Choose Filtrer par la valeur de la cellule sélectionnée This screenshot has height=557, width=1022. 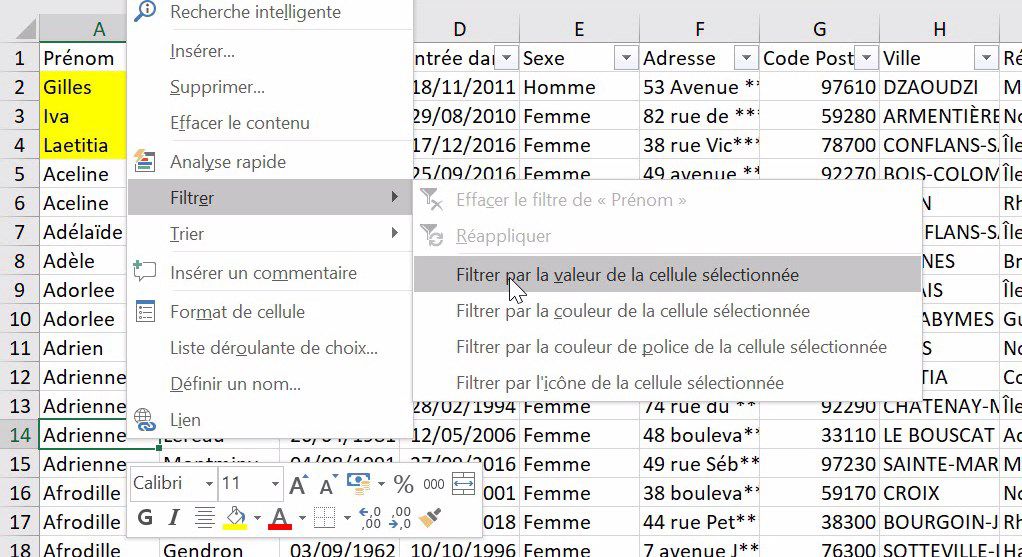tap(627, 275)
